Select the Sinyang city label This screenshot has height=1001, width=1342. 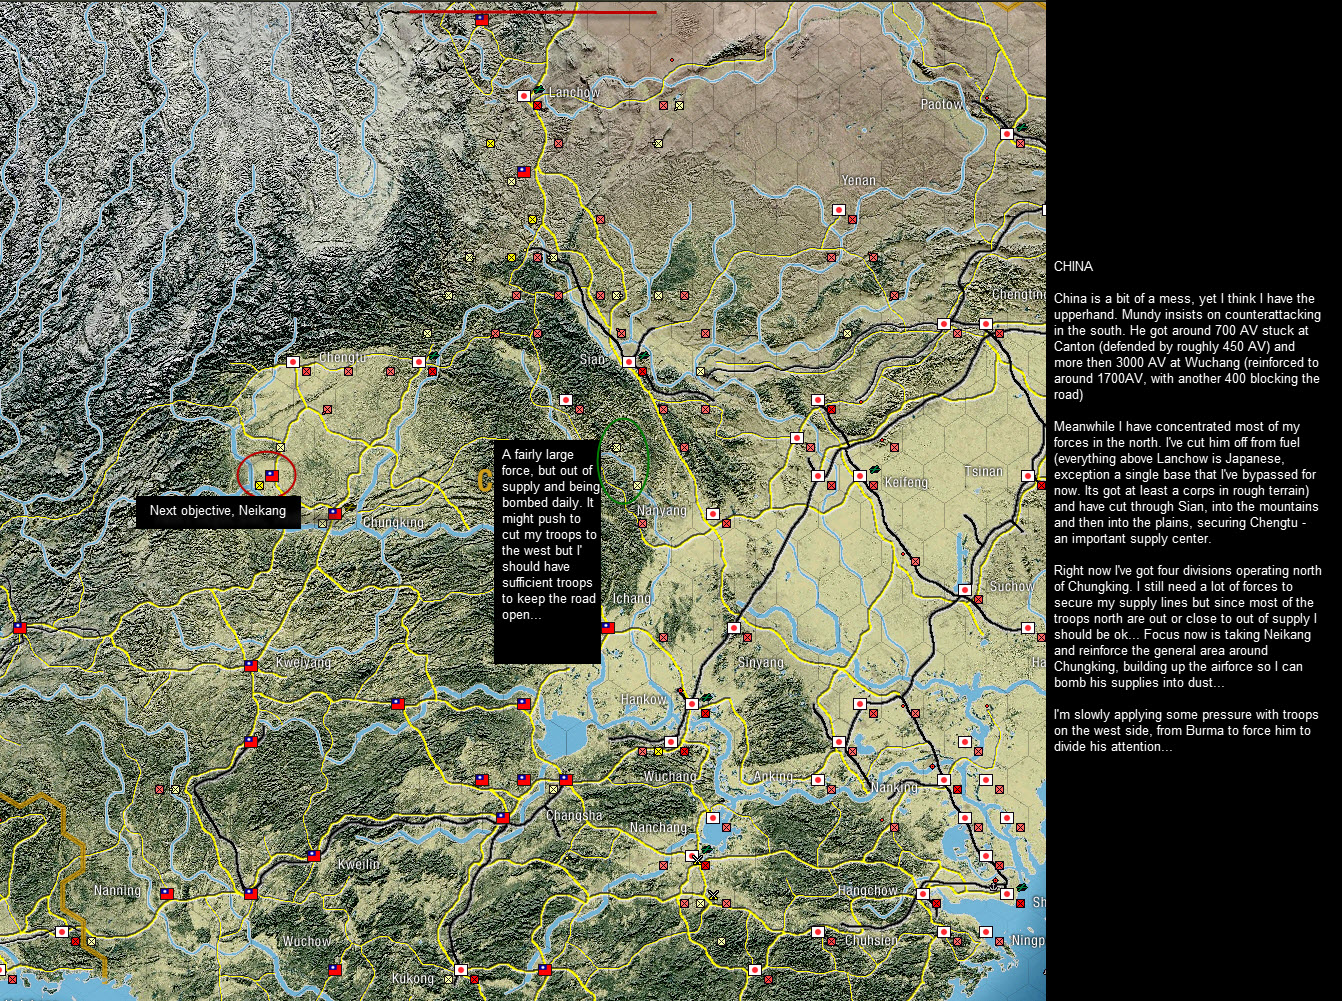(x=760, y=663)
